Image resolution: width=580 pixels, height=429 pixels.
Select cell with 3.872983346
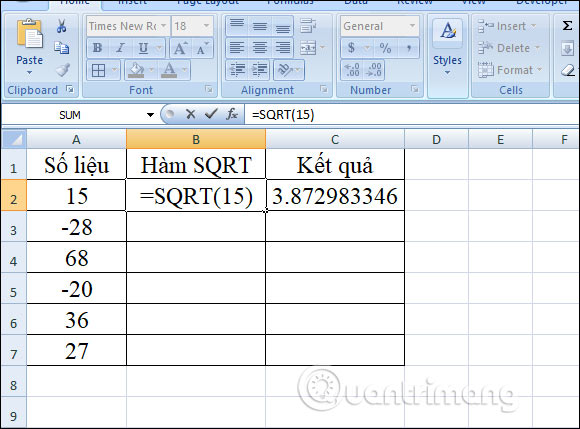click(x=335, y=195)
